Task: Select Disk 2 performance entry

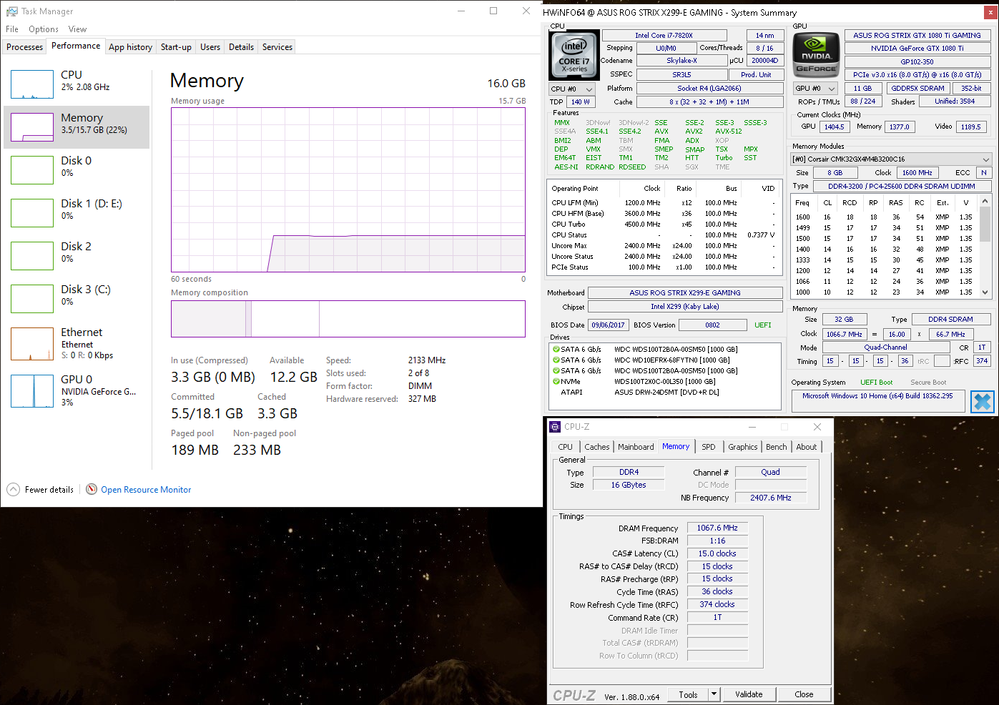Action: coord(77,255)
